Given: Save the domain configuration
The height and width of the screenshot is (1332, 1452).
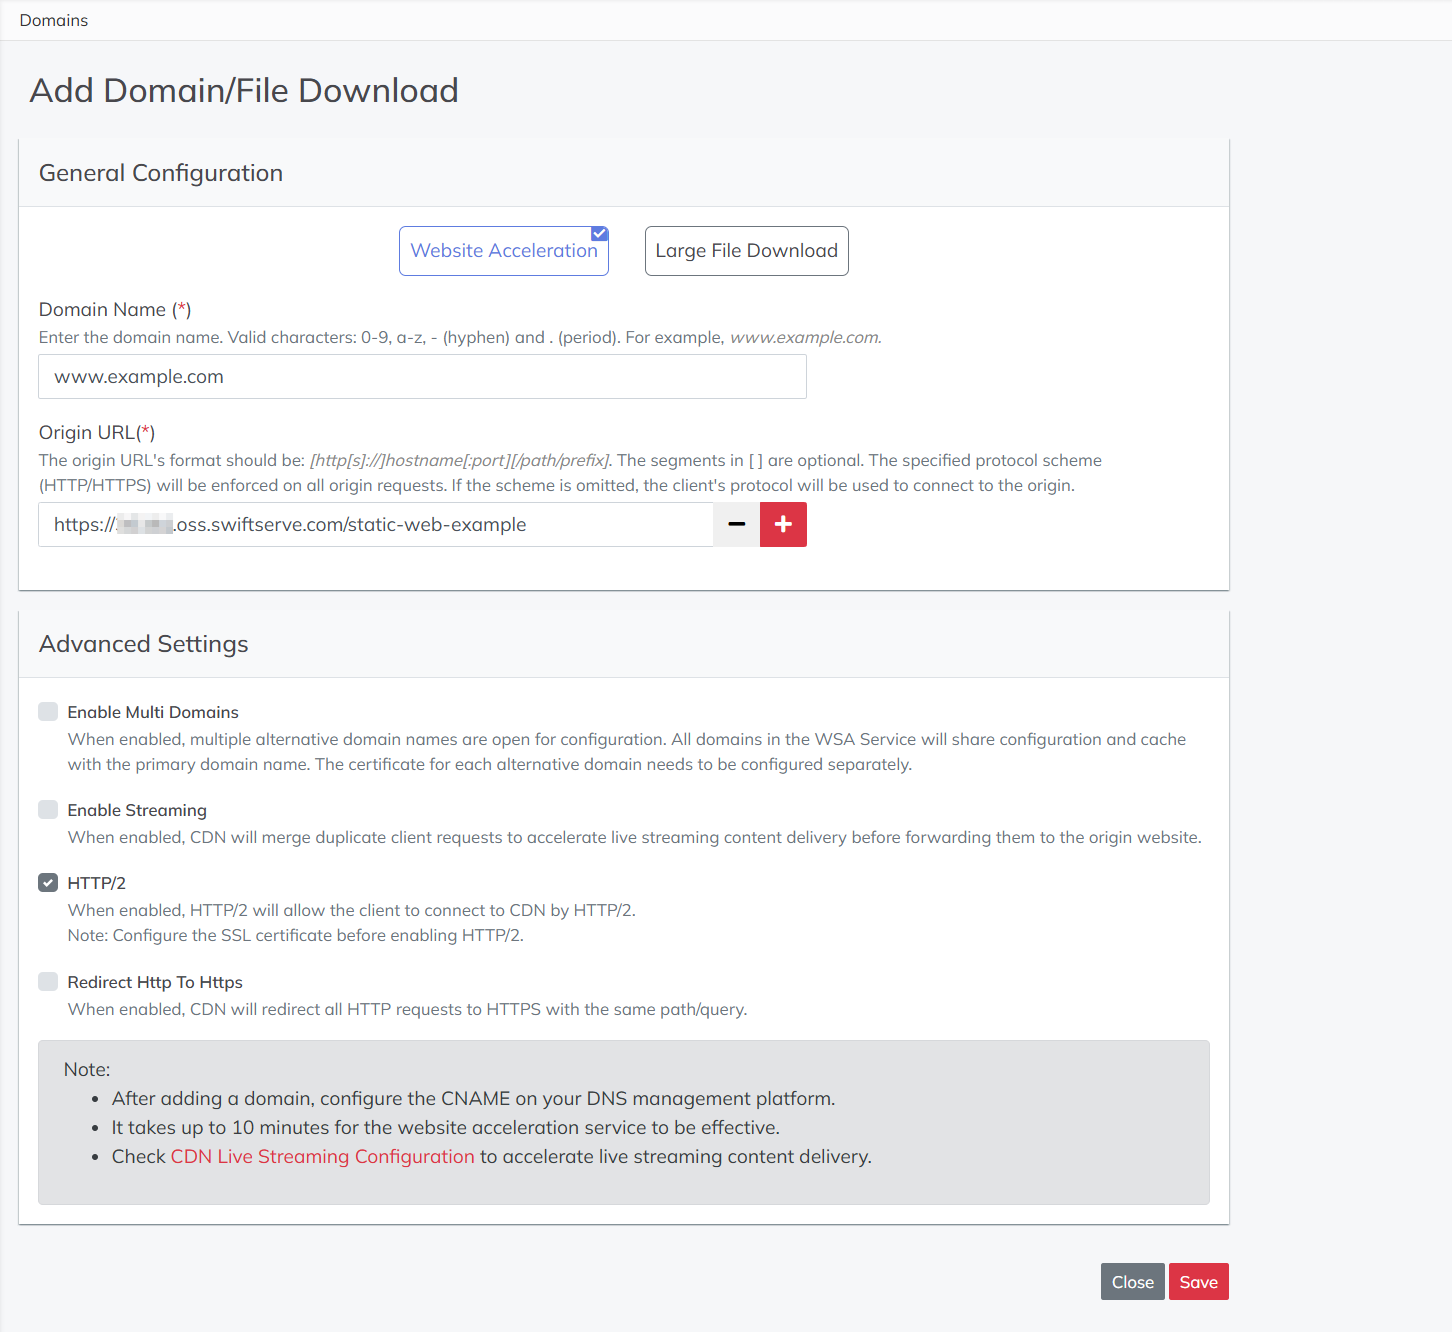Looking at the screenshot, I should coord(1198,1281).
